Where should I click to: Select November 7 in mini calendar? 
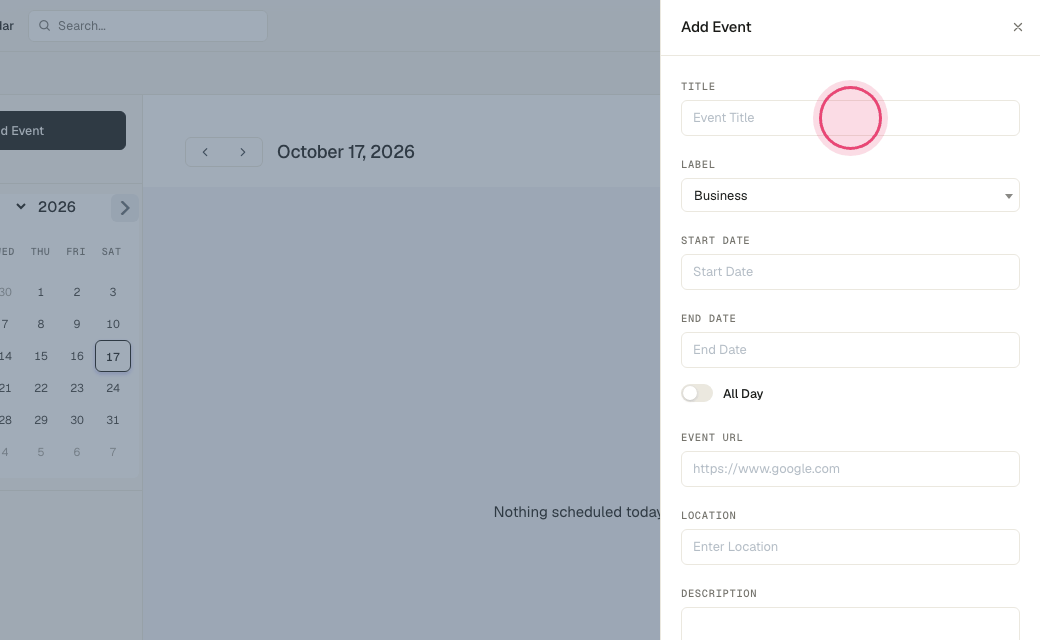pyautogui.click(x=113, y=452)
